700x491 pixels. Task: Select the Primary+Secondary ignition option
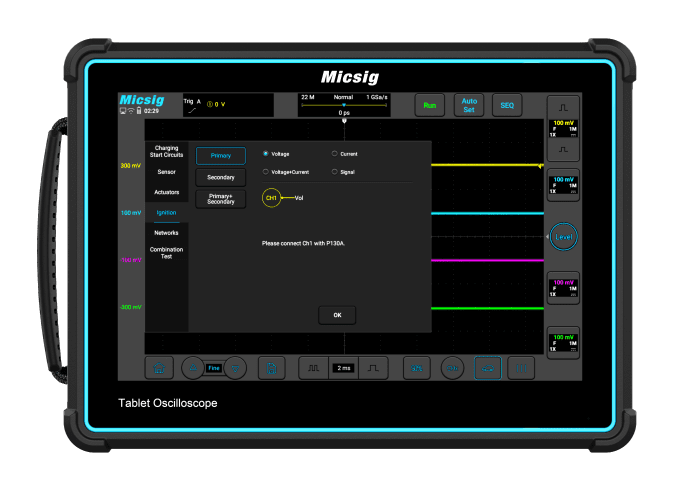click(x=220, y=198)
